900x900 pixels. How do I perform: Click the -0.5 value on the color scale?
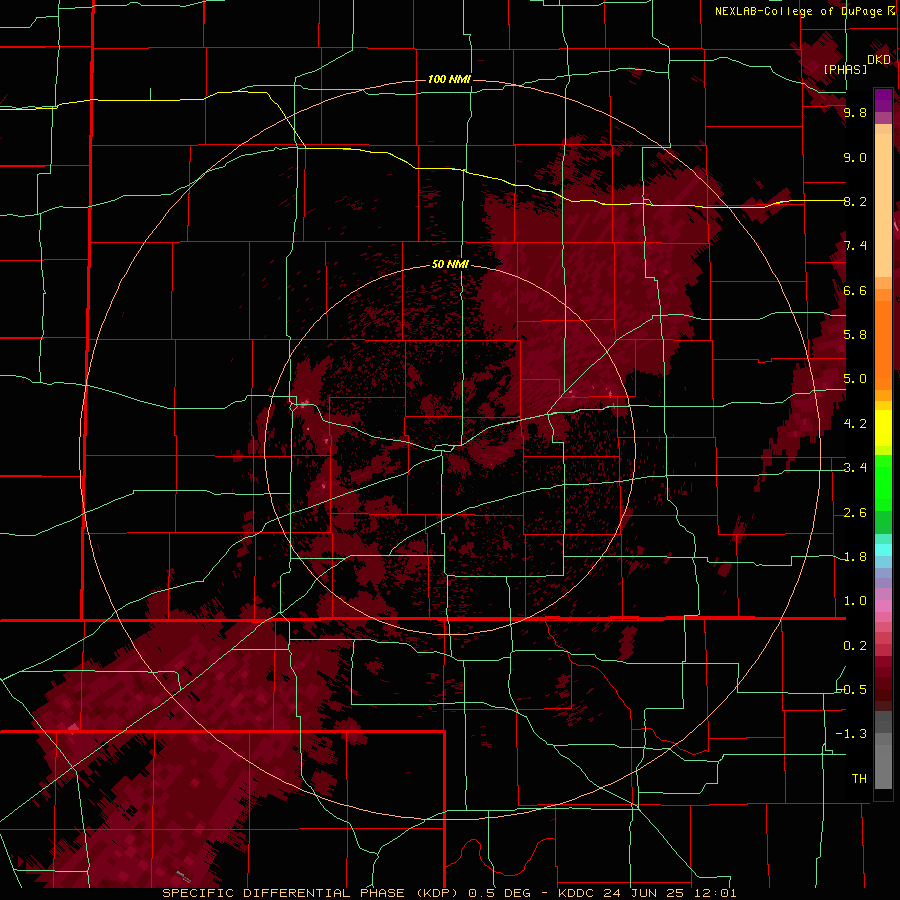click(852, 689)
